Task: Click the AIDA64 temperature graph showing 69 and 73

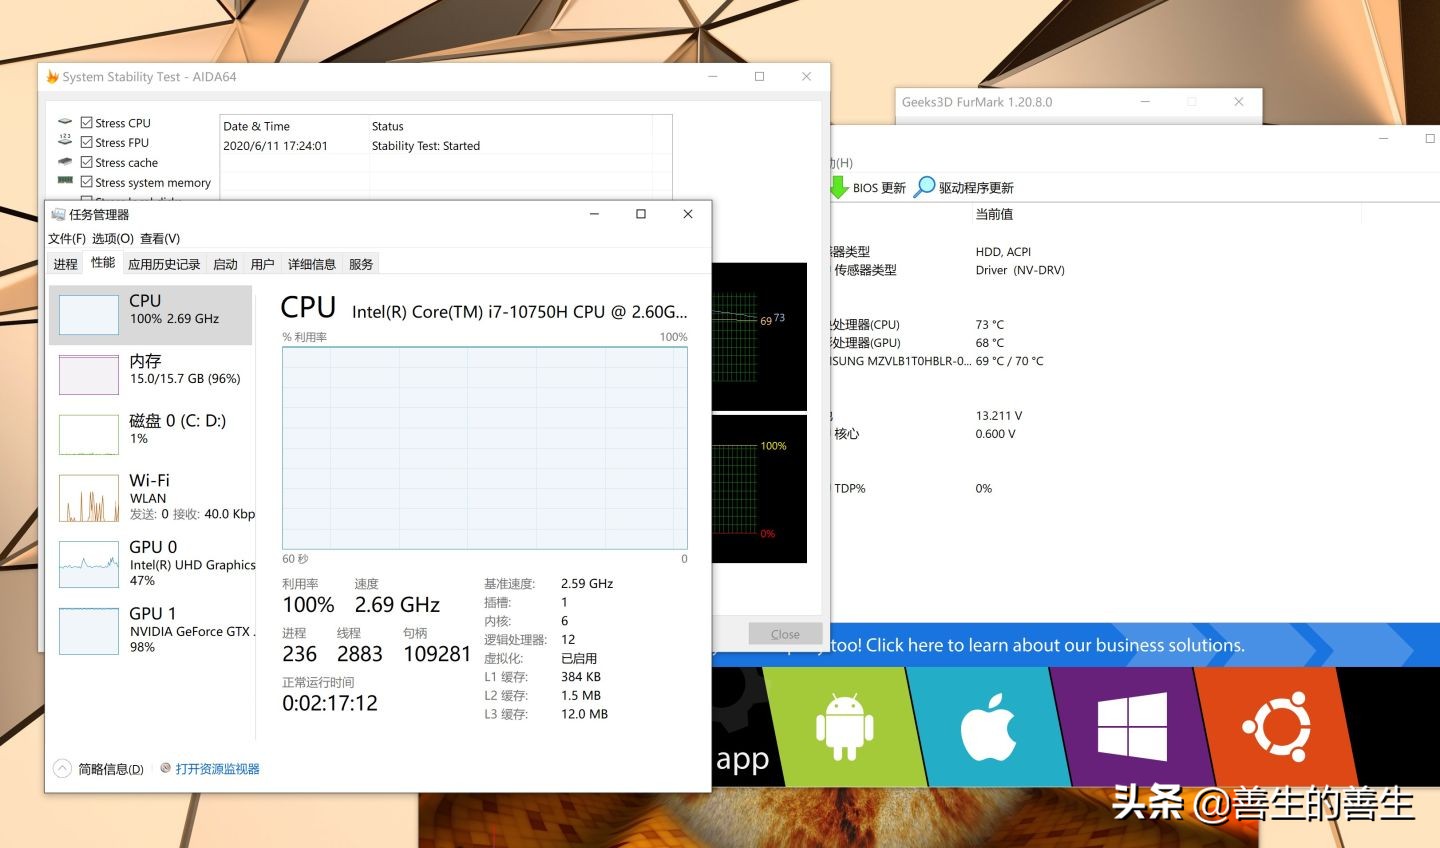Action: (x=759, y=337)
